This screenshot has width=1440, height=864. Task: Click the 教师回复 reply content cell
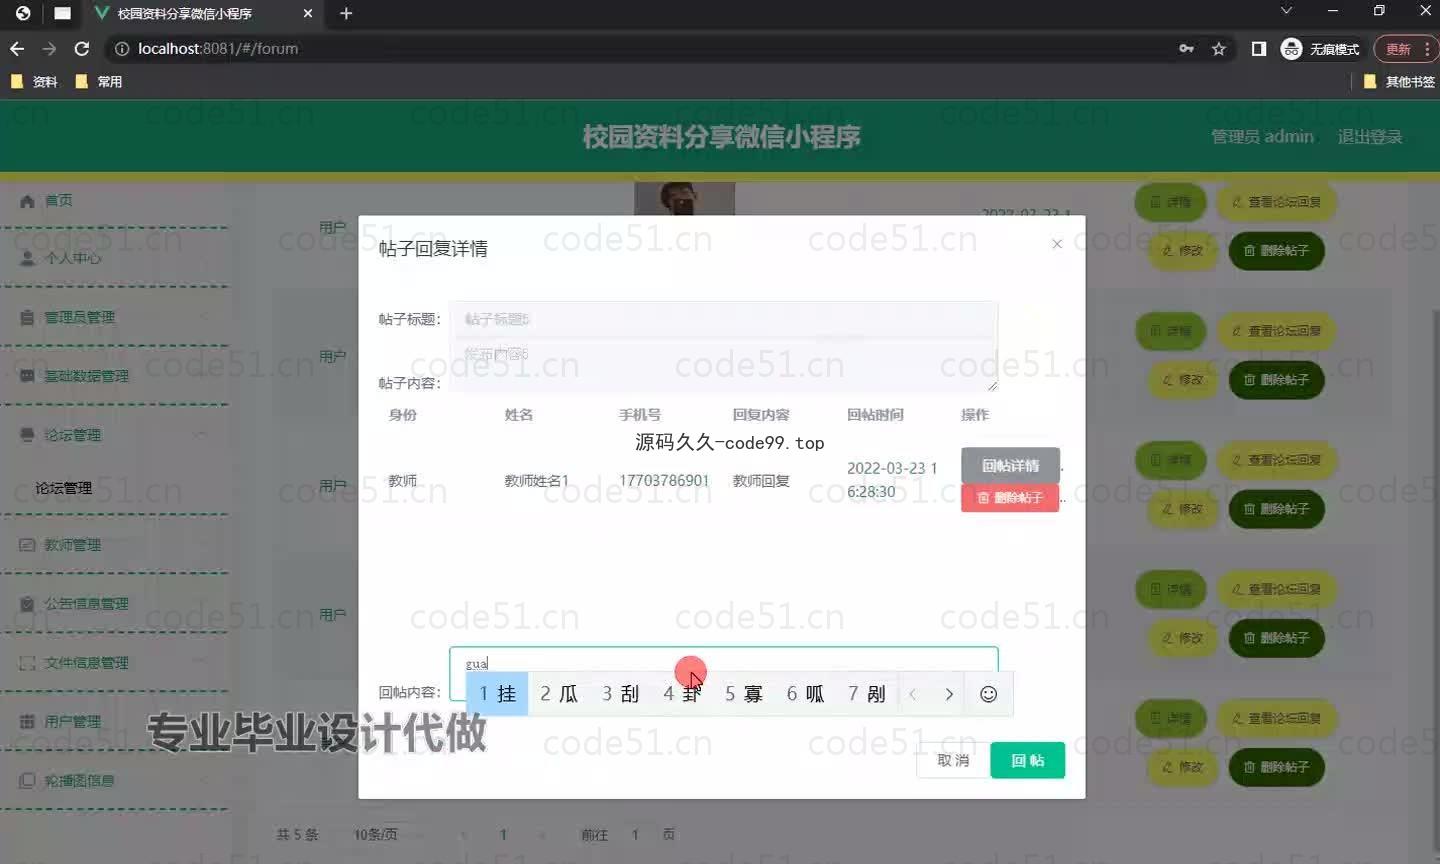761,481
